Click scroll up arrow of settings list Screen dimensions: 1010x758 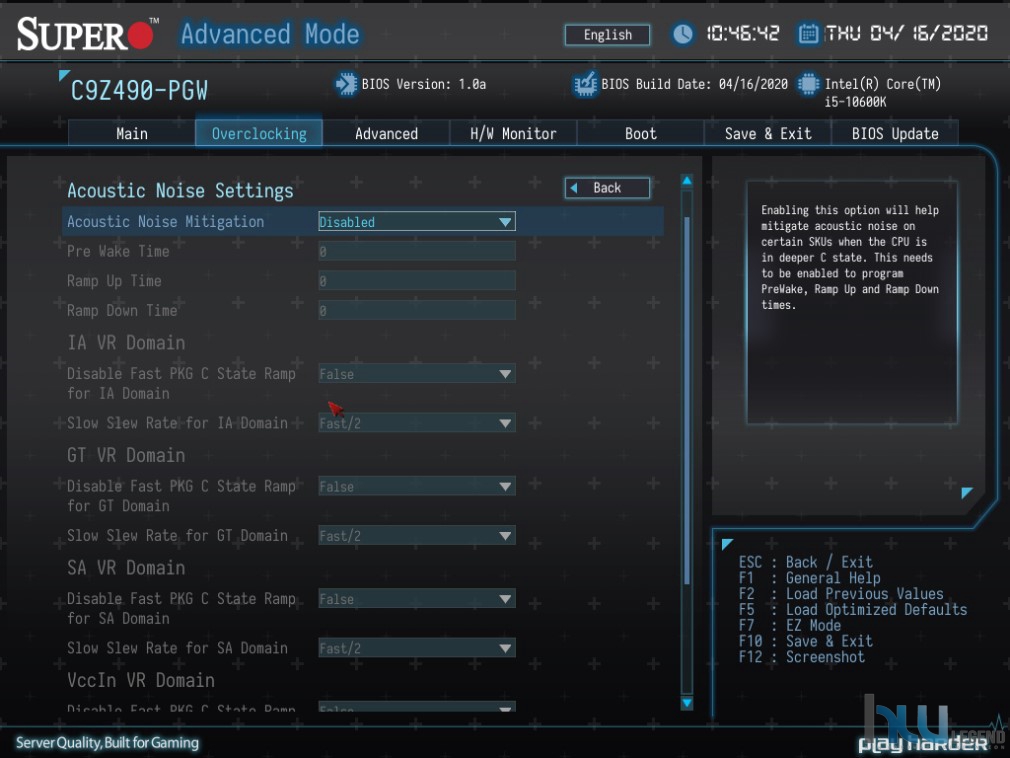click(687, 181)
